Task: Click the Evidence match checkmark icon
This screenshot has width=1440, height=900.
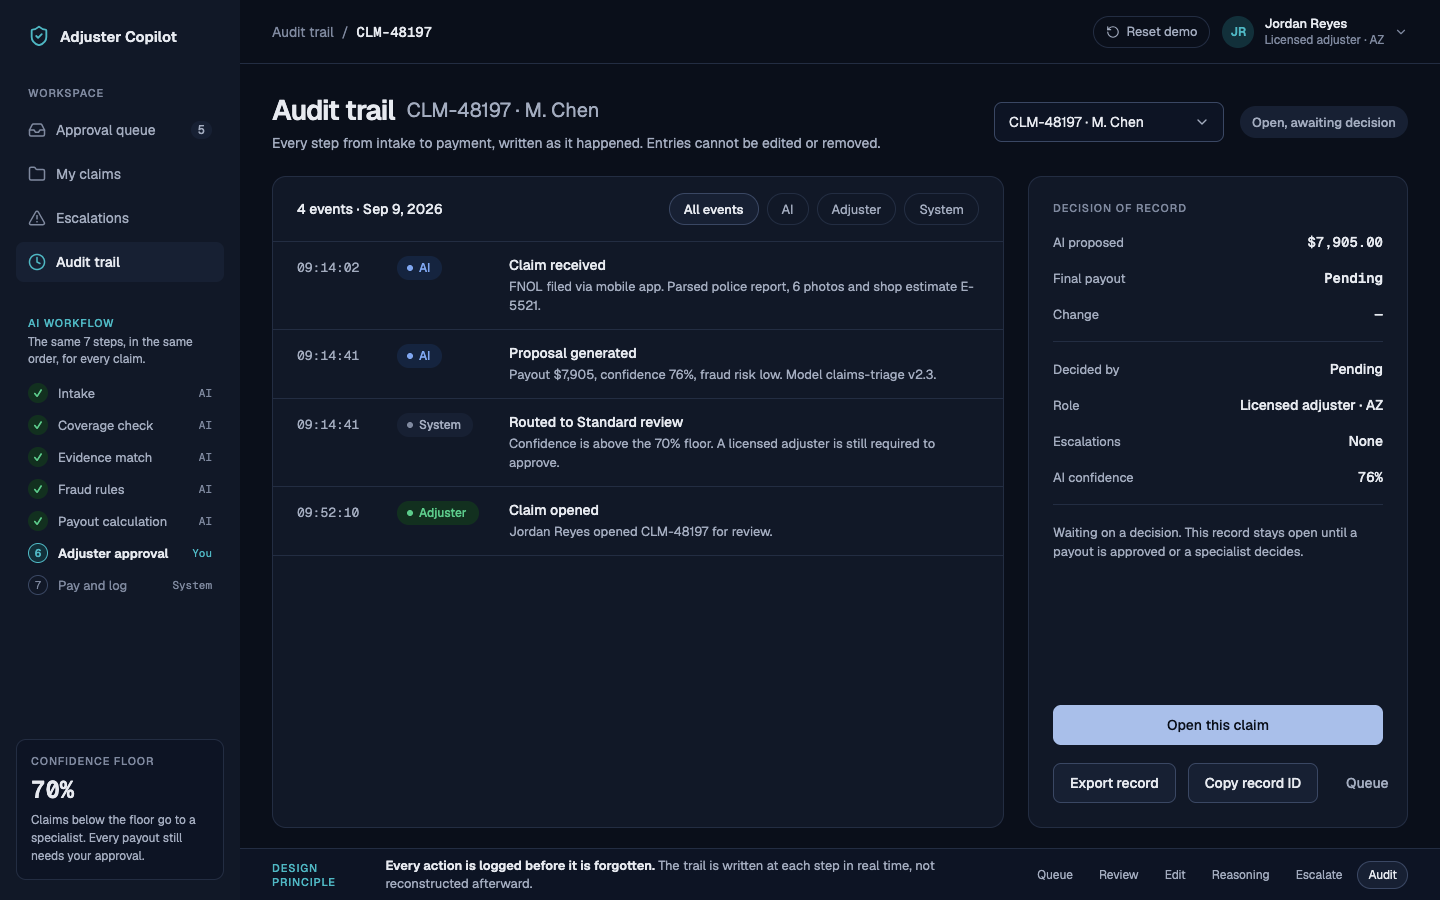Action: pos(38,457)
